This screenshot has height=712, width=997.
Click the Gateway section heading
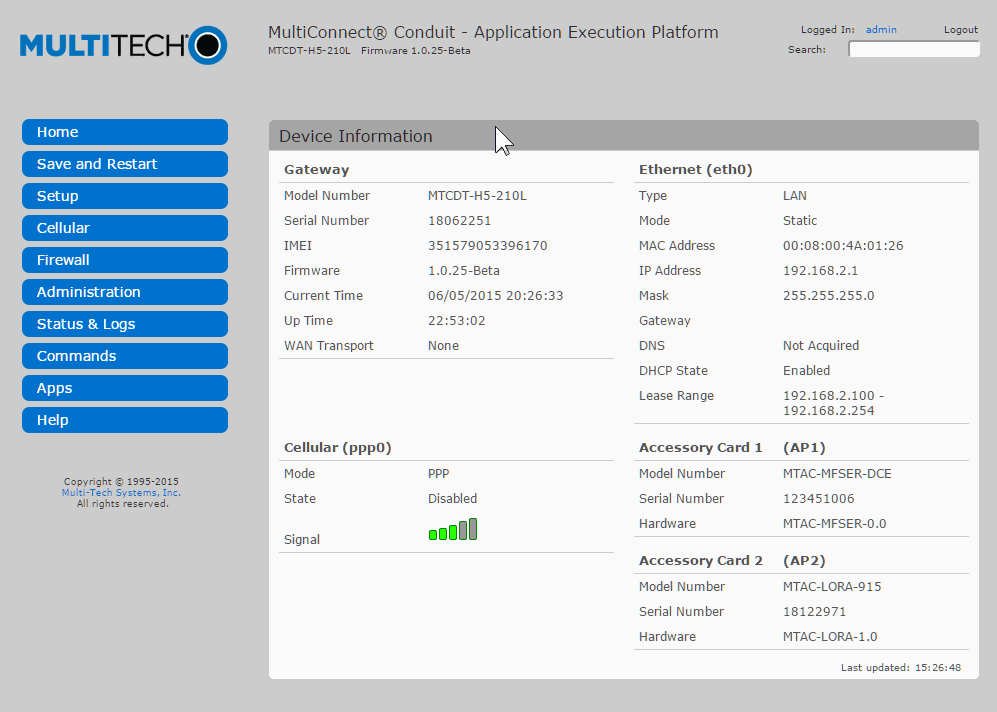click(317, 170)
